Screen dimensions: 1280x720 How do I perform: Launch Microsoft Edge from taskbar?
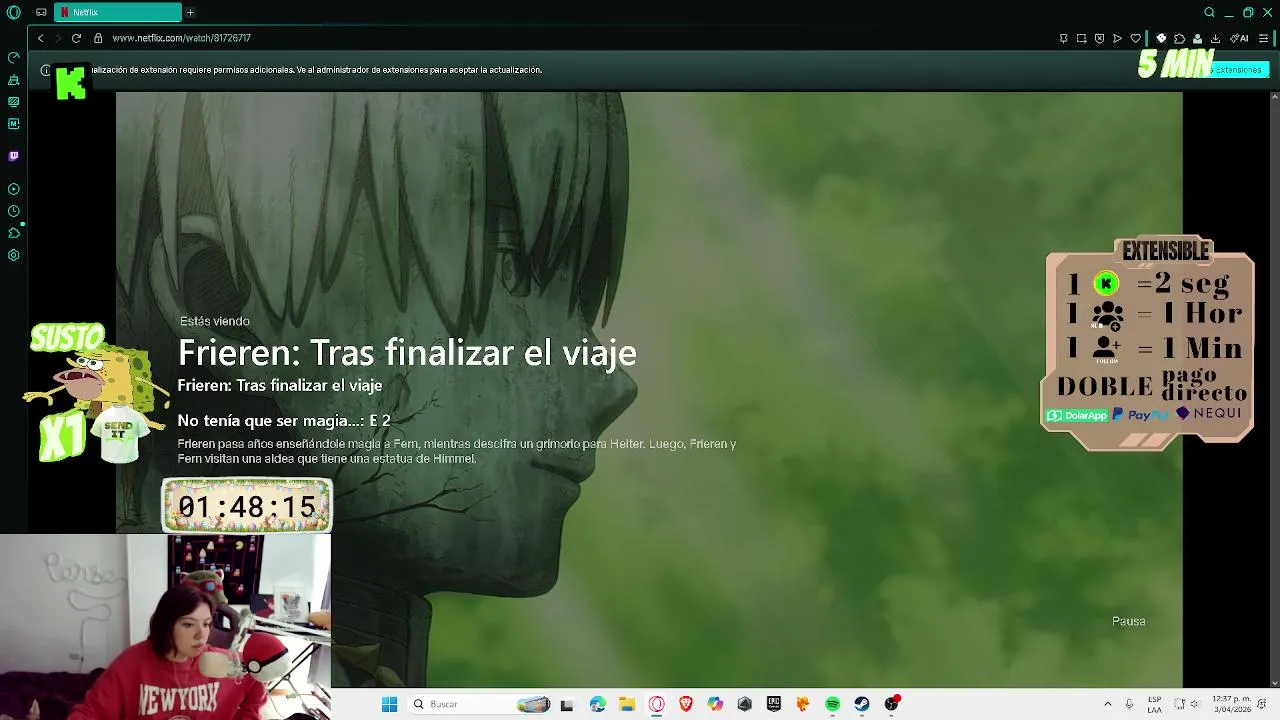(x=597, y=704)
